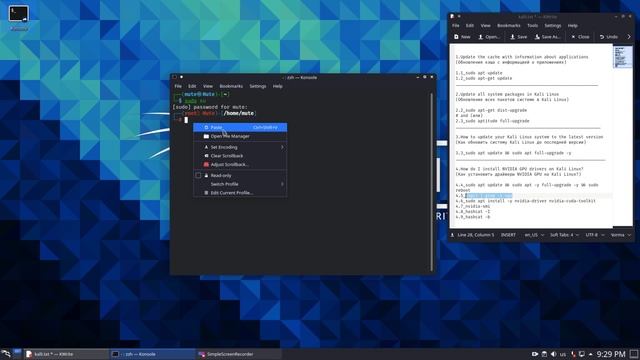Click the screen recording tray icon
This screenshot has width=640, height=360.
click(535, 354)
